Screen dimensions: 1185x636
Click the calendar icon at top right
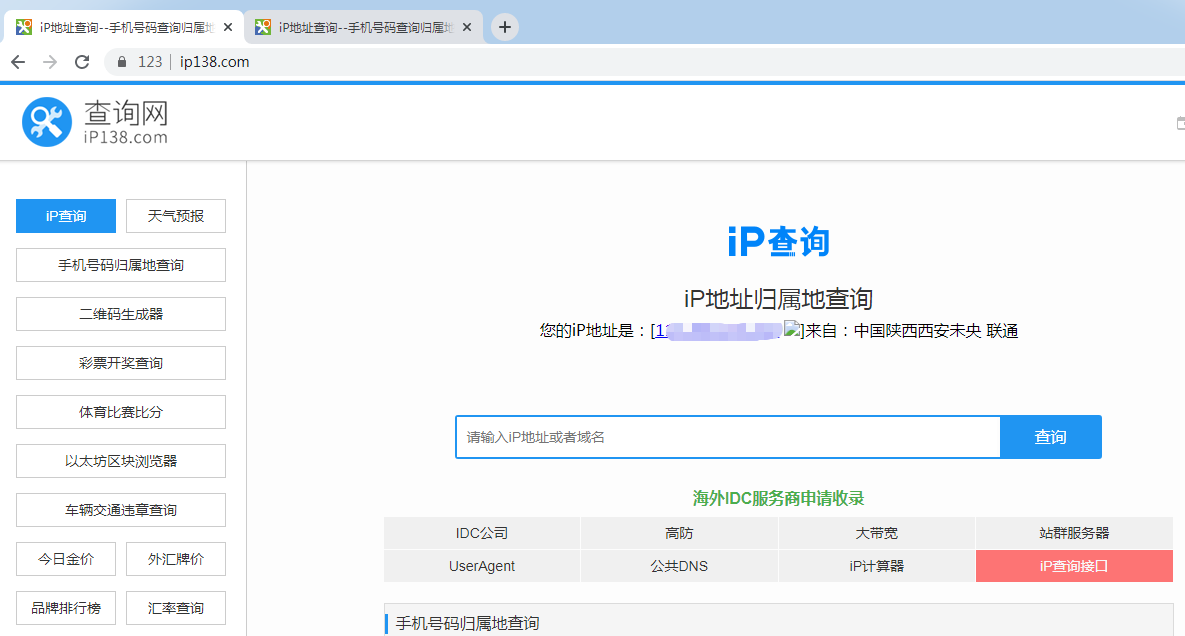(x=1180, y=122)
